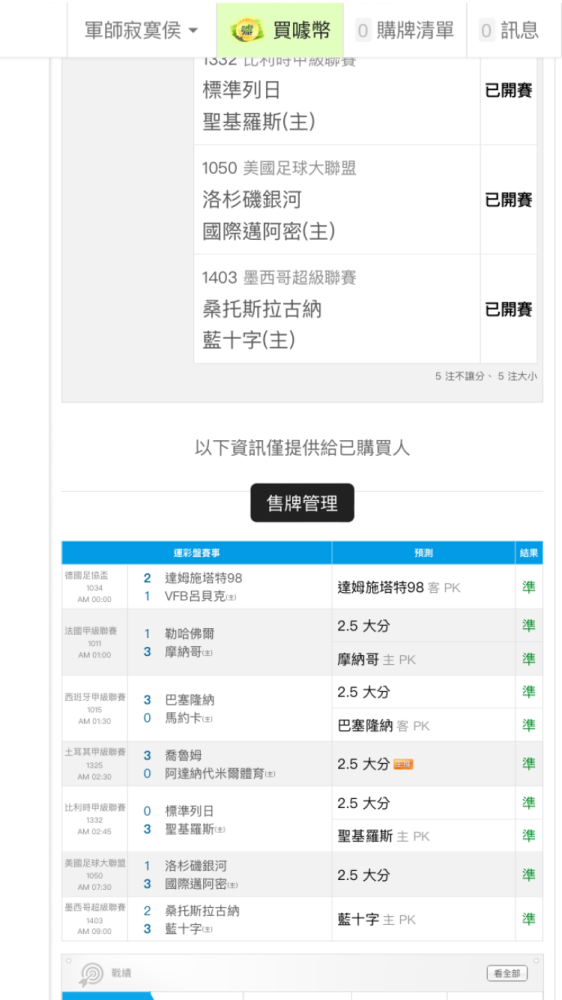
Task: Click team name 喬魯姆
Action: pyautogui.click(x=183, y=755)
